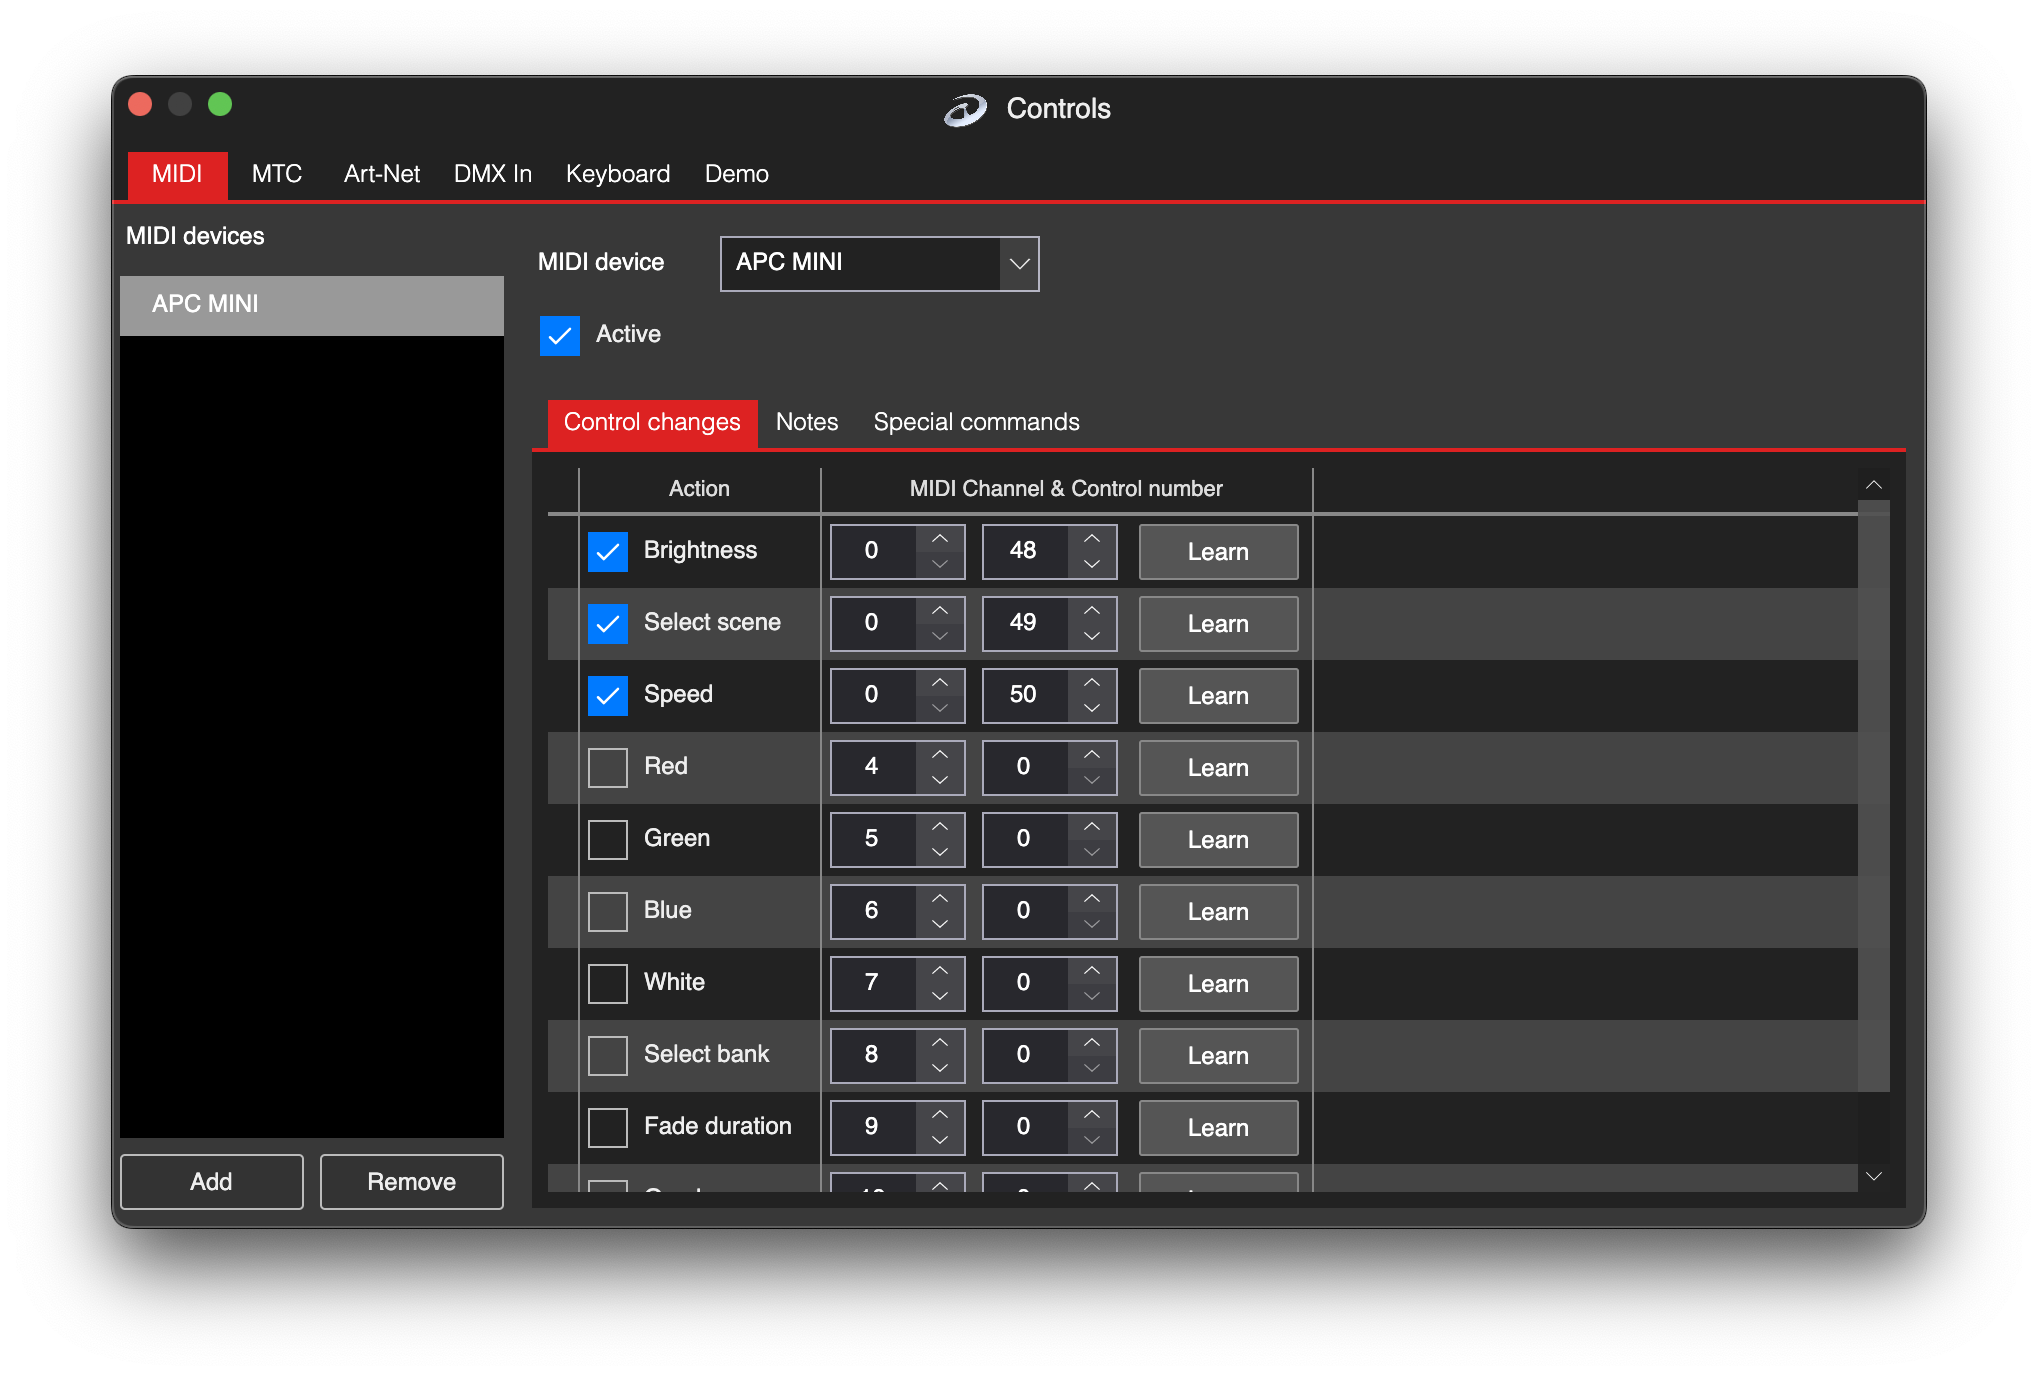
Task: Decrease White MIDI channel down arrow
Action: click(940, 996)
